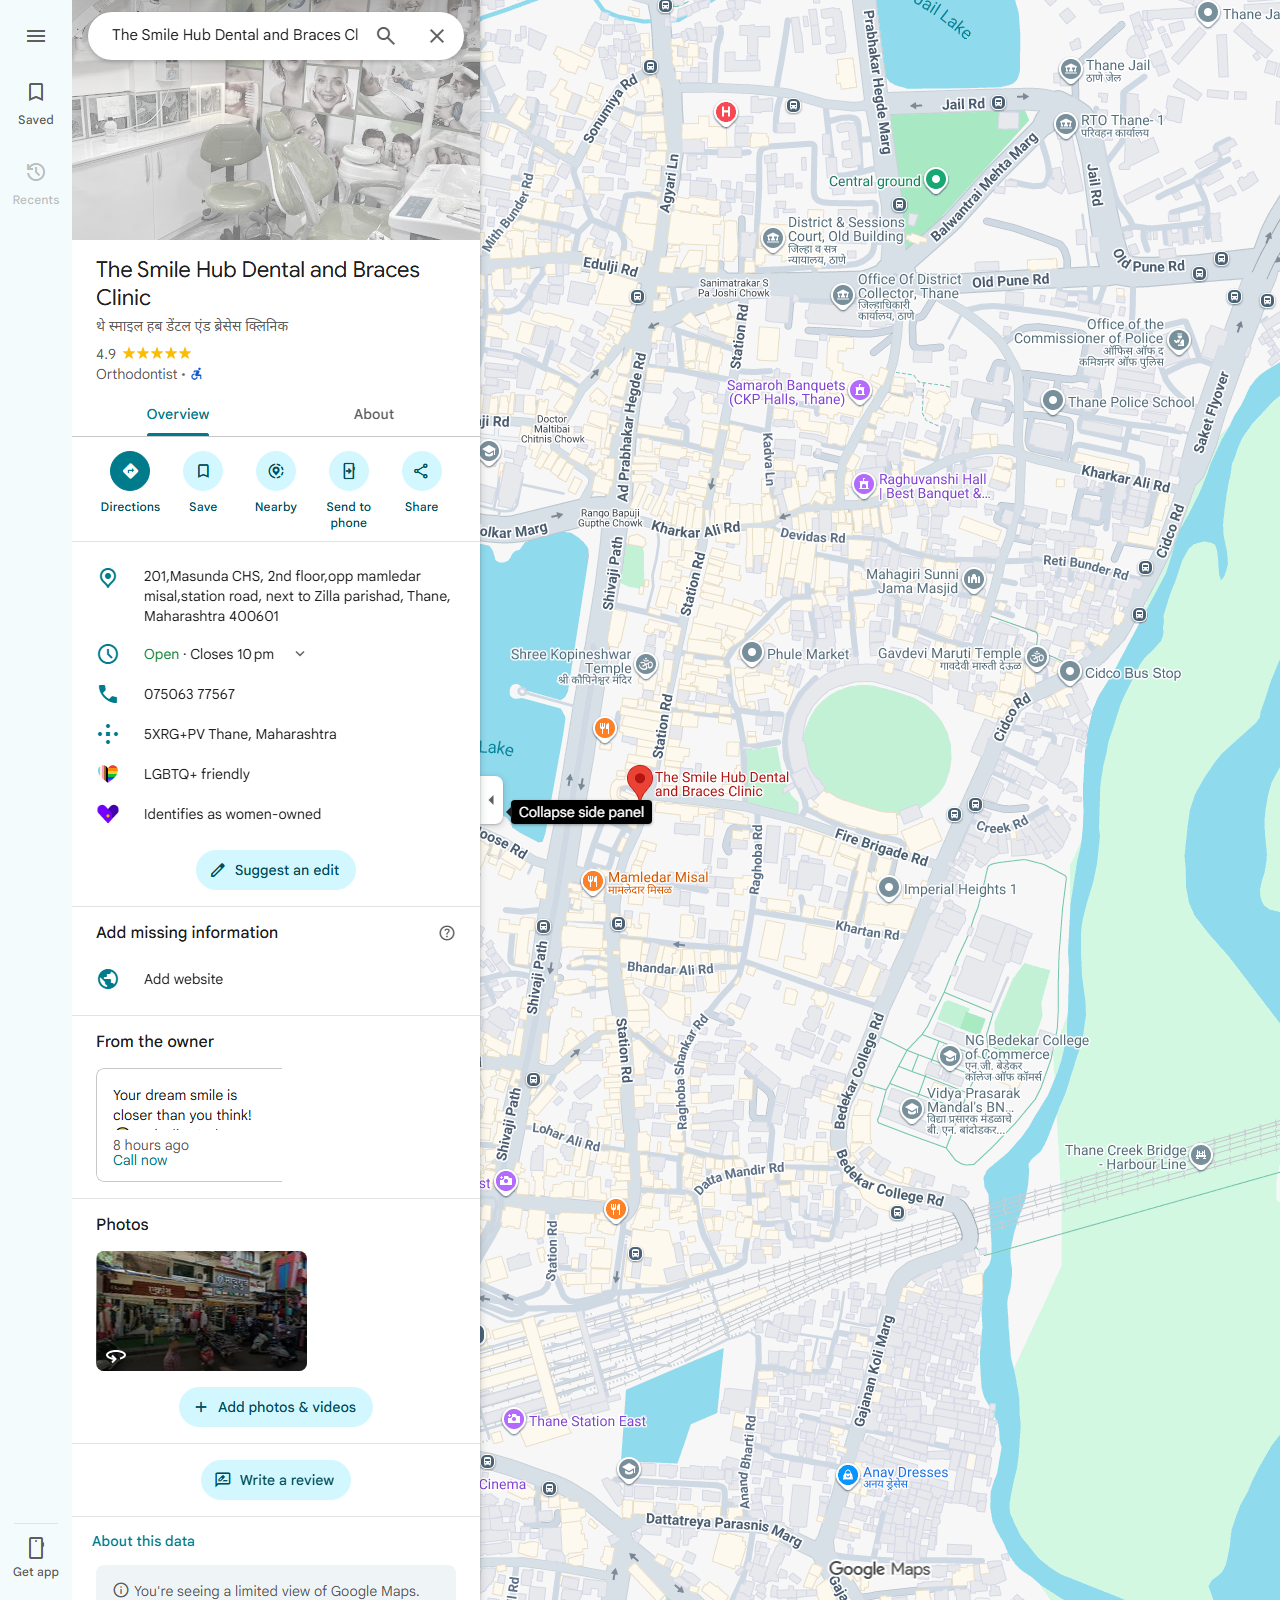Screen dimensions: 1280x1600
Task: Select Thane Creek Bridge station marker
Action: click(1201, 1155)
